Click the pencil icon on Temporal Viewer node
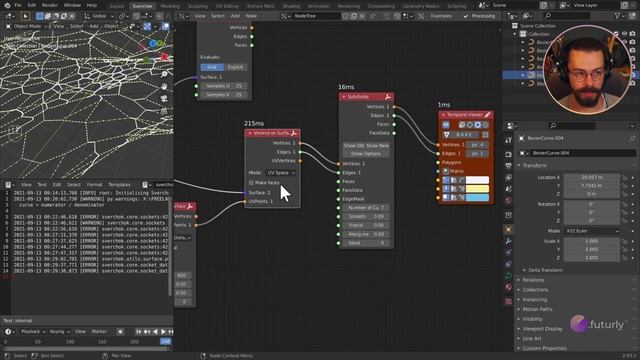This screenshot has height=360, width=640. coord(487,115)
